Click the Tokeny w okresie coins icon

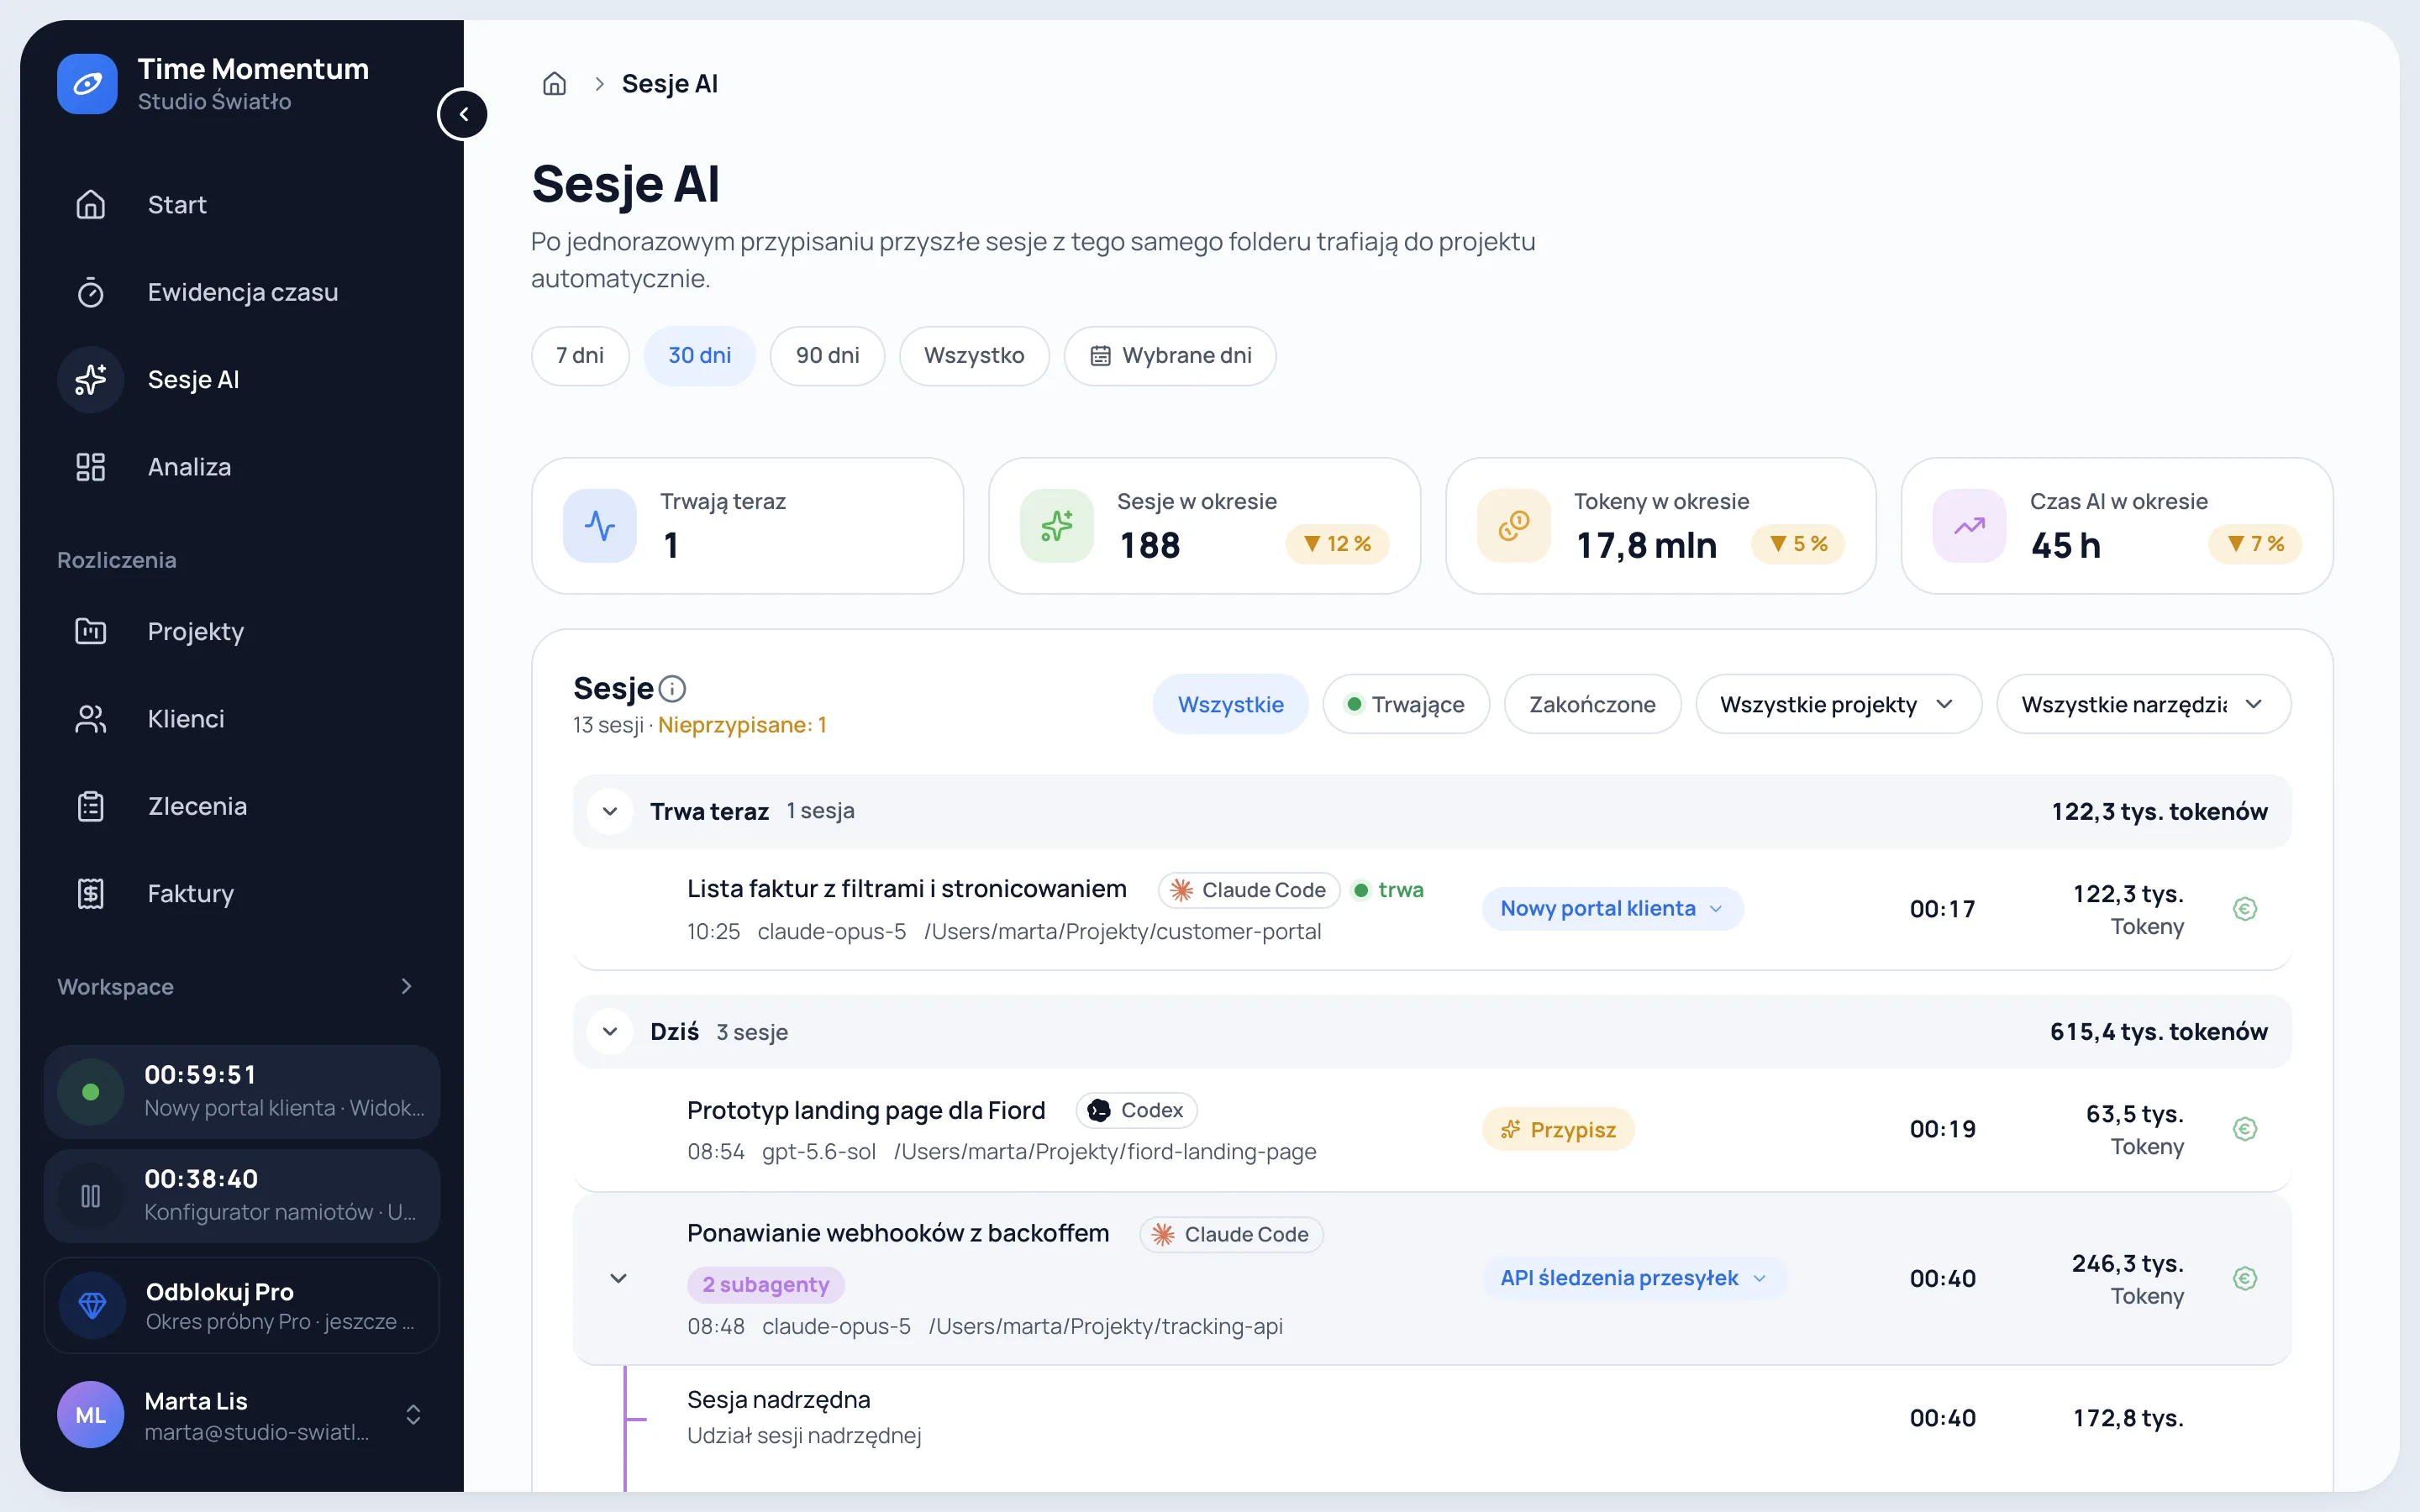1514,526
